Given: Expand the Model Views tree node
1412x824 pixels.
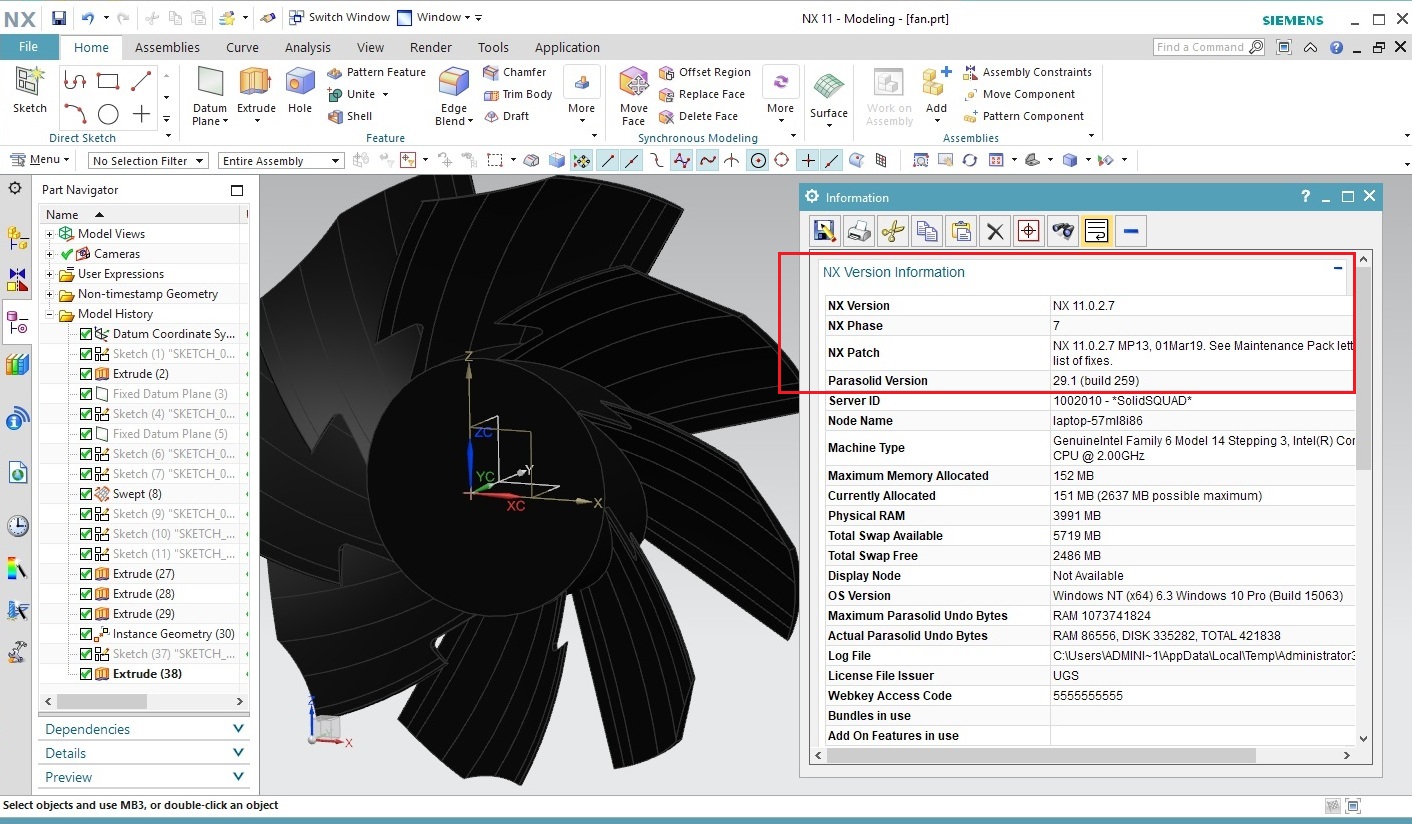Looking at the screenshot, I should (50, 234).
